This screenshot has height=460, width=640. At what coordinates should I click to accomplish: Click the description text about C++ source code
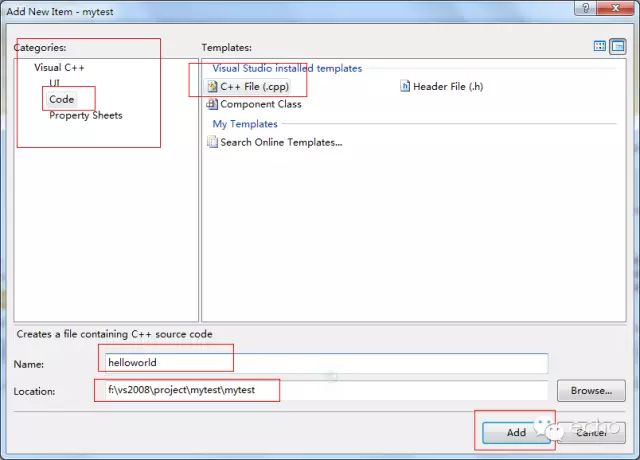[114, 334]
